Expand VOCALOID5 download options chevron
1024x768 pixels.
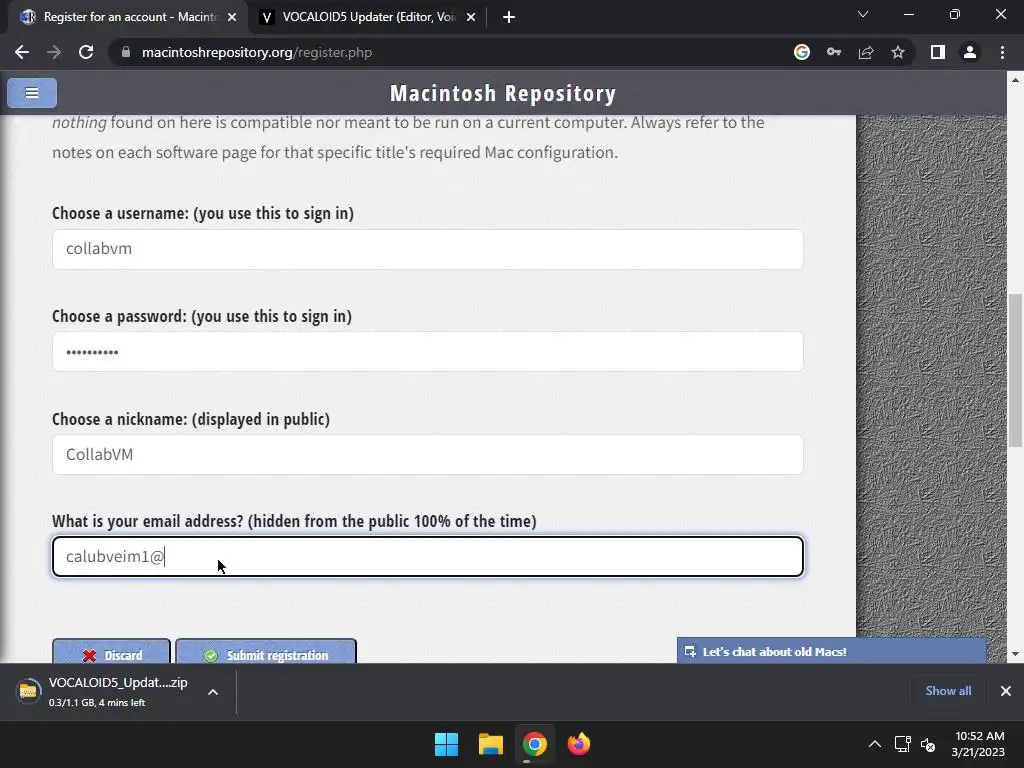pyautogui.click(x=213, y=692)
